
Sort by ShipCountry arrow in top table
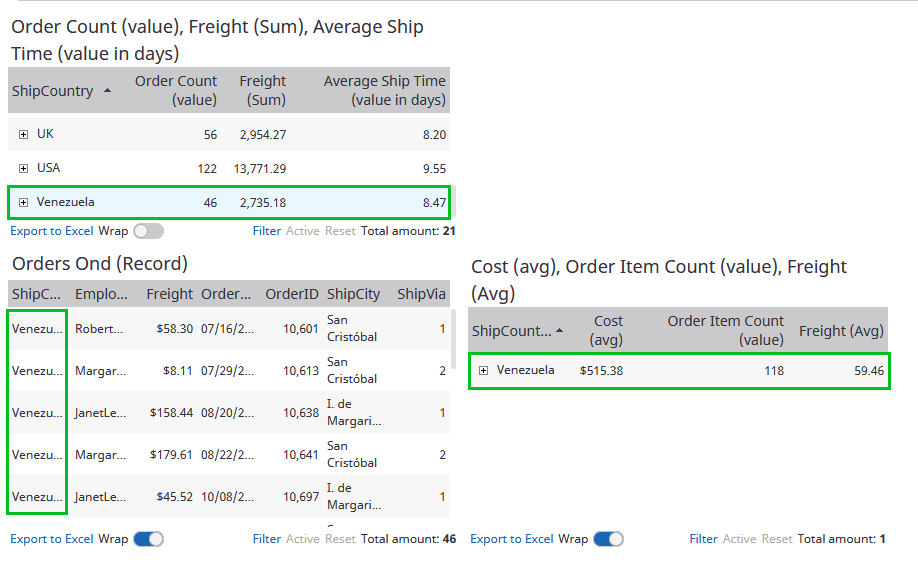[x=107, y=91]
